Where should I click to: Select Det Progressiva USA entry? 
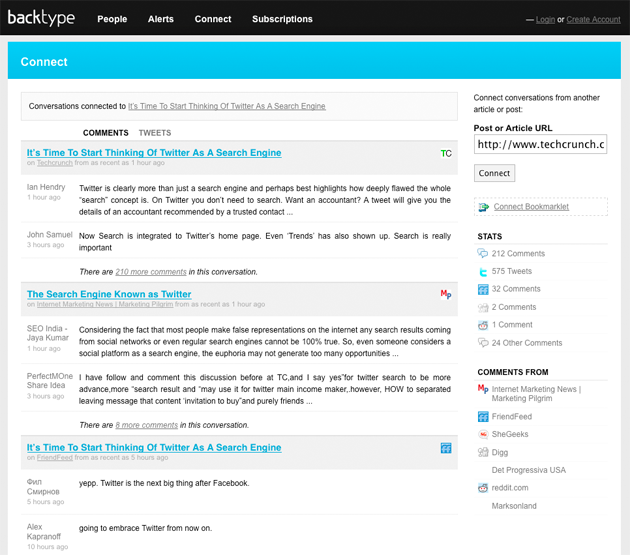(529, 470)
